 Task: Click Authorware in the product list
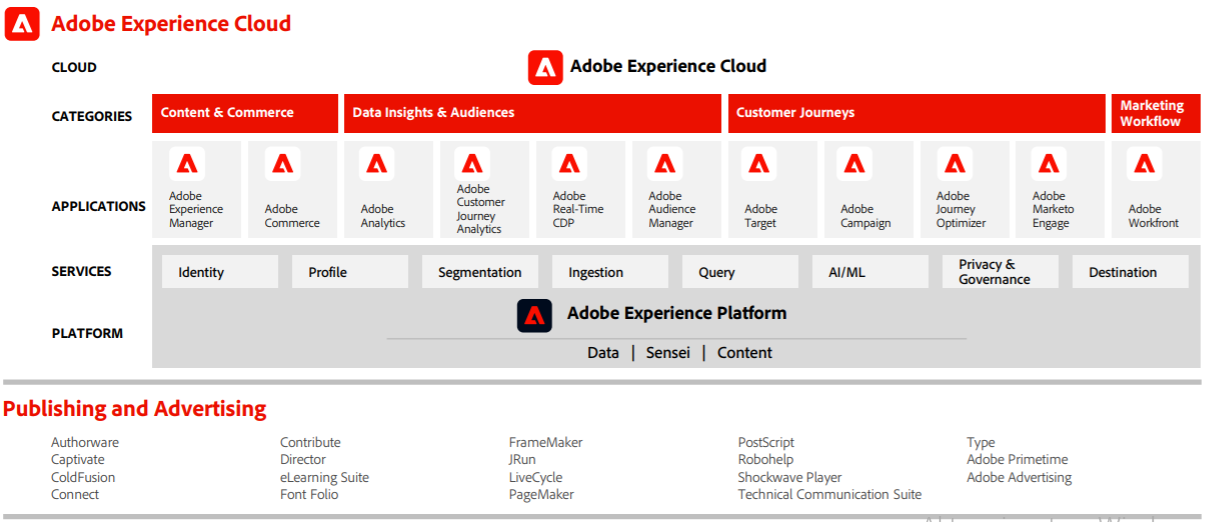point(85,443)
